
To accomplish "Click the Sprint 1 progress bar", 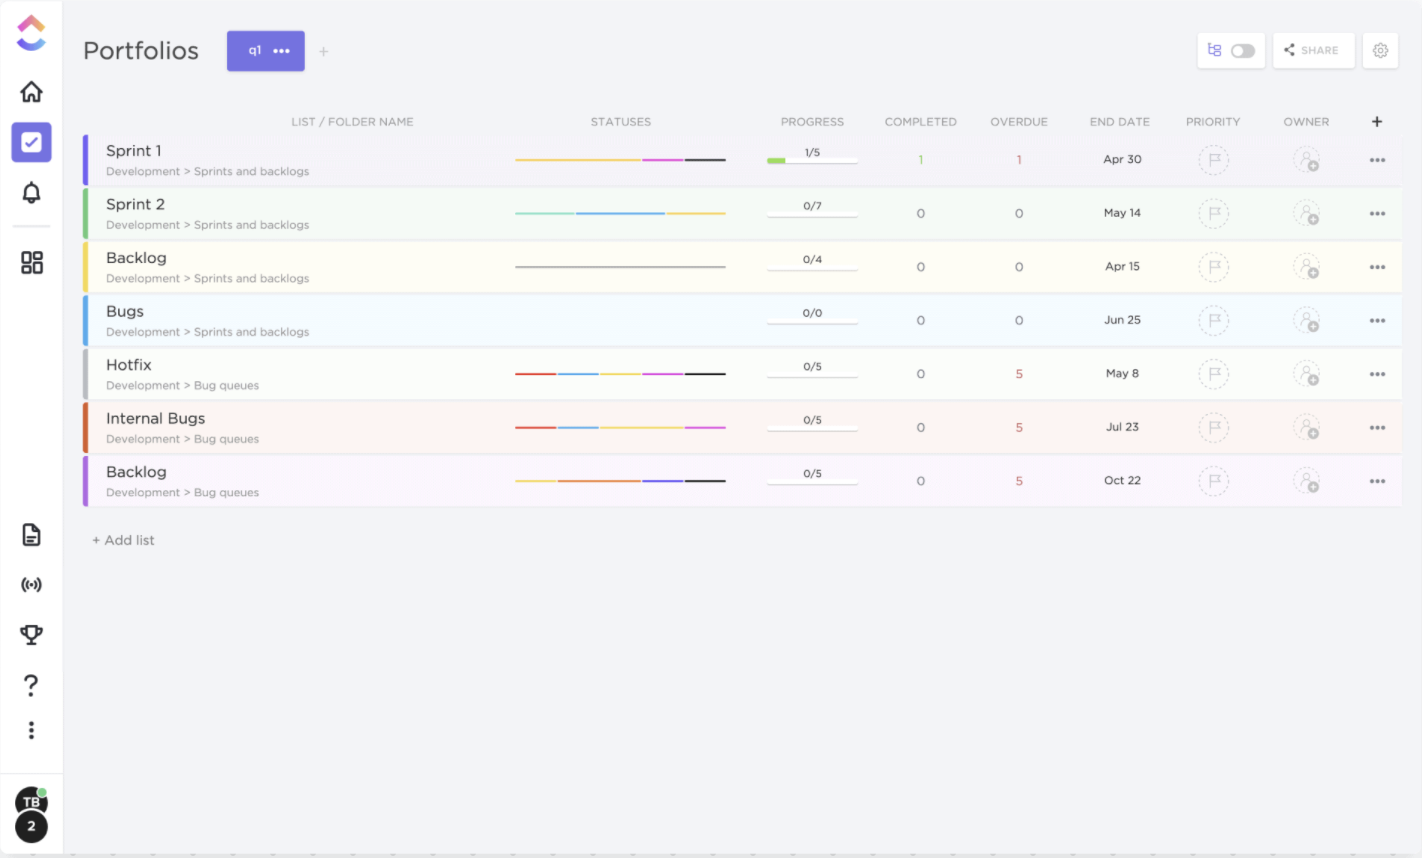I will click(812, 160).
